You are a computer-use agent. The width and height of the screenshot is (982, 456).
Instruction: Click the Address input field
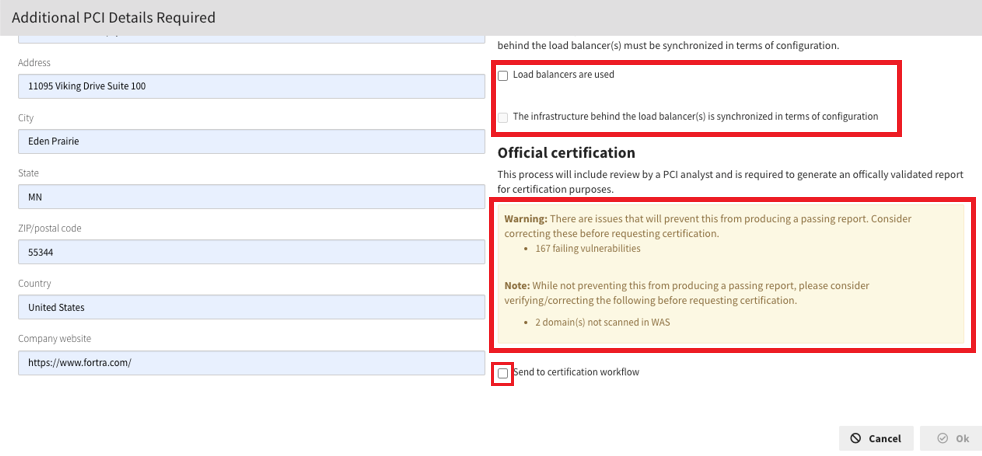(247, 87)
